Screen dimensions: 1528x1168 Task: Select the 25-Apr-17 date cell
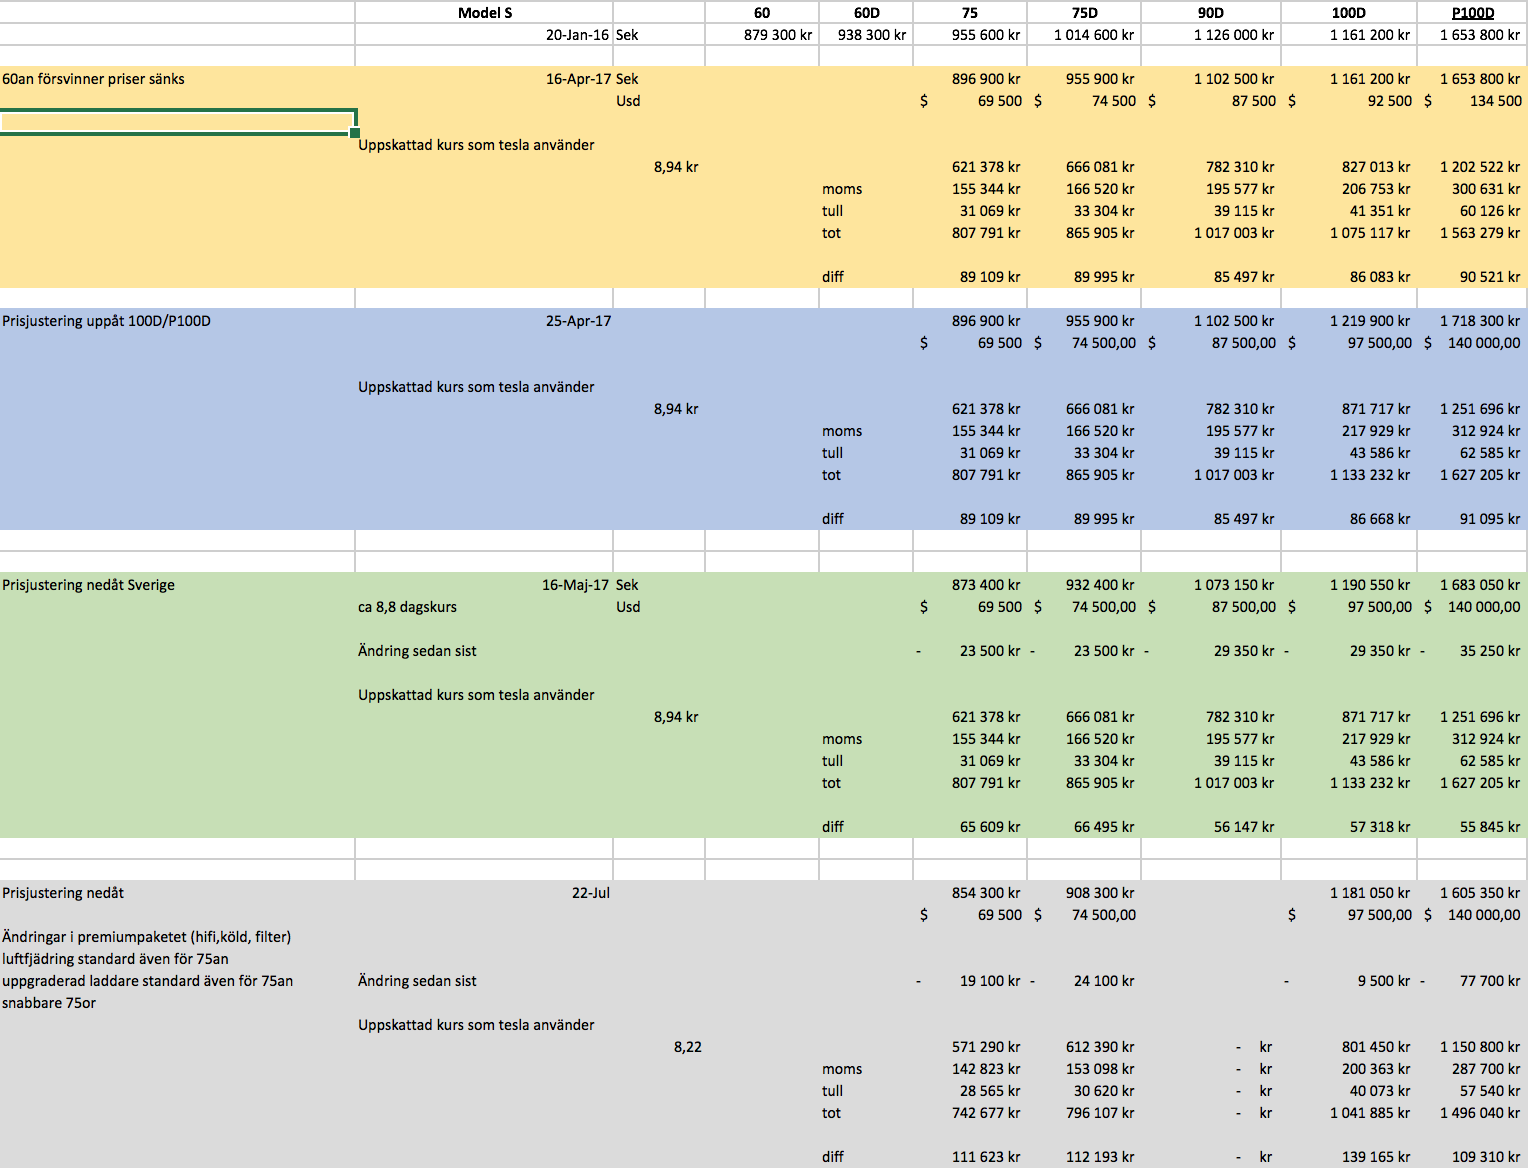point(578,321)
